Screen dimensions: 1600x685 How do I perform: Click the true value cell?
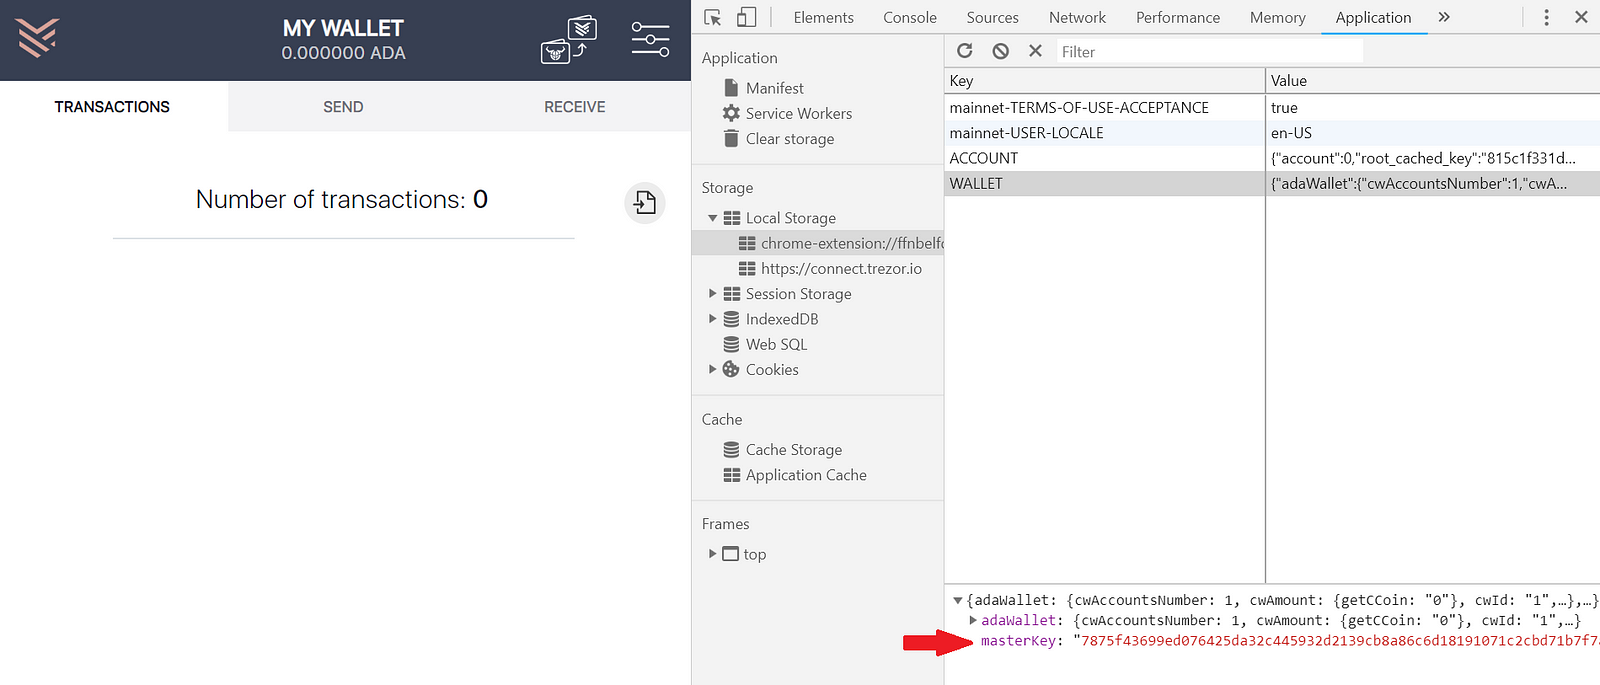click(x=1433, y=107)
